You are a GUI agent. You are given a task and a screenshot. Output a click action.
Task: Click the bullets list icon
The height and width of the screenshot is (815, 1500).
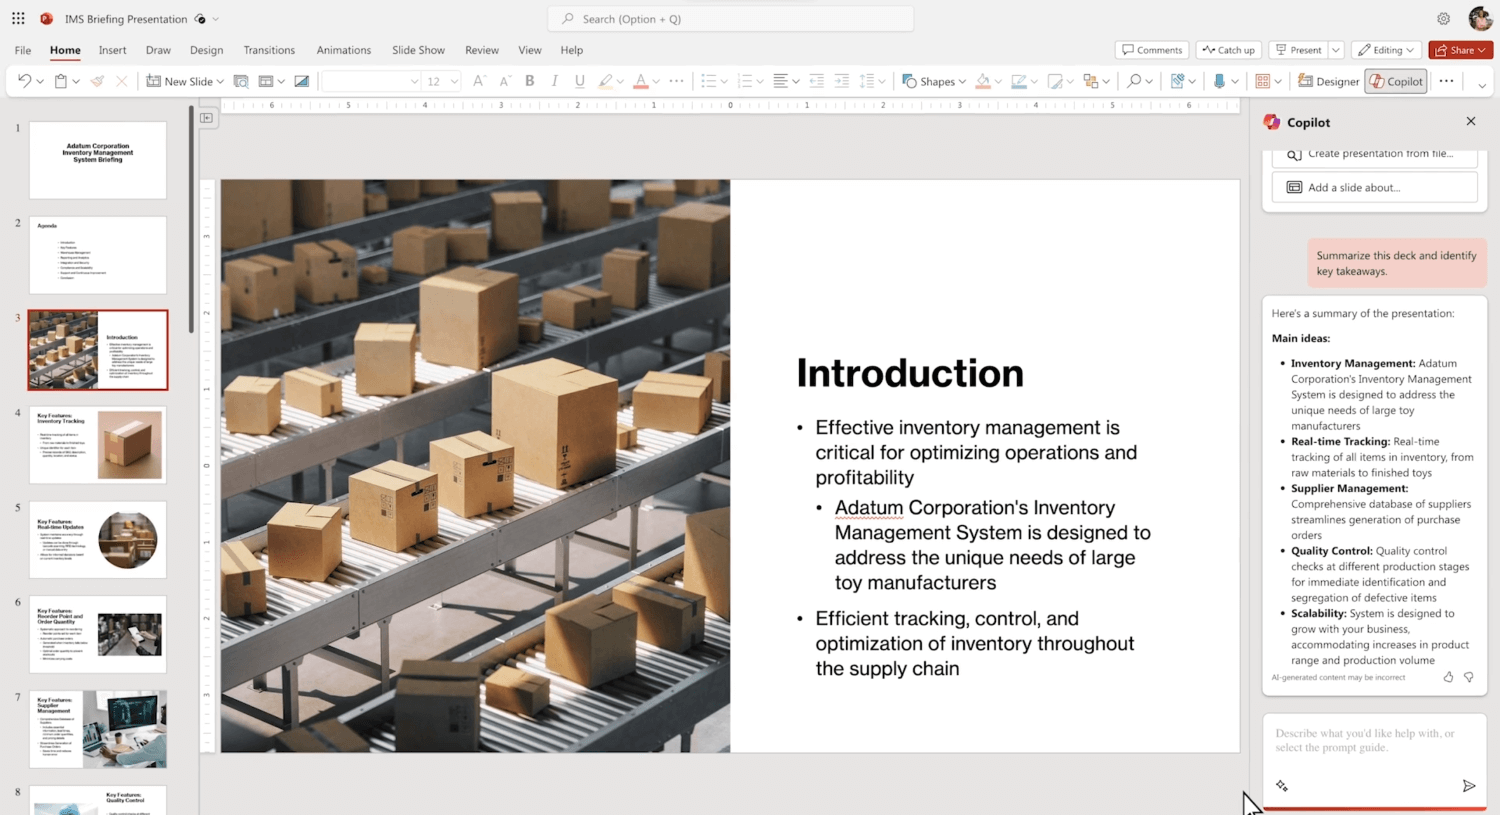pos(709,81)
